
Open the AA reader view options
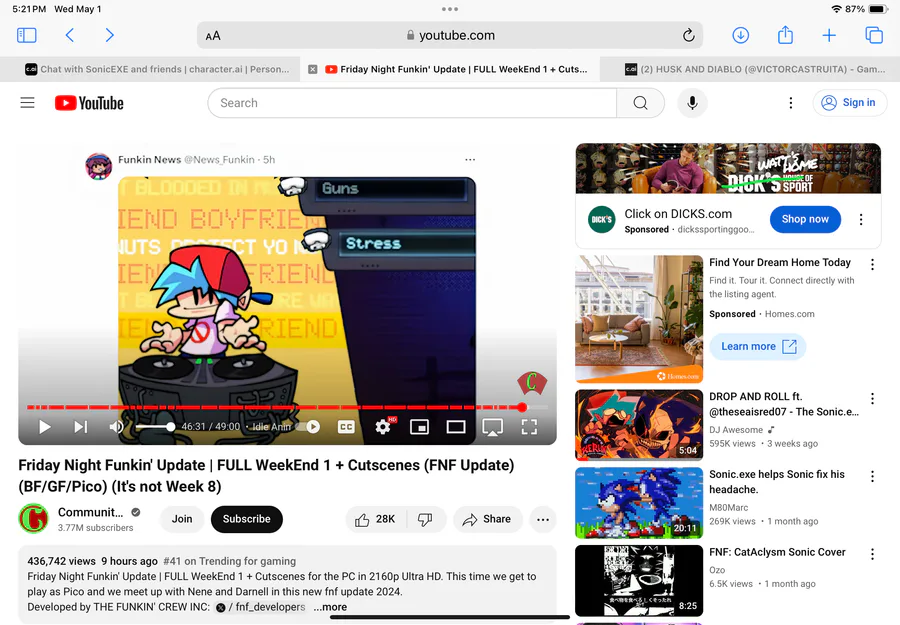click(x=213, y=36)
